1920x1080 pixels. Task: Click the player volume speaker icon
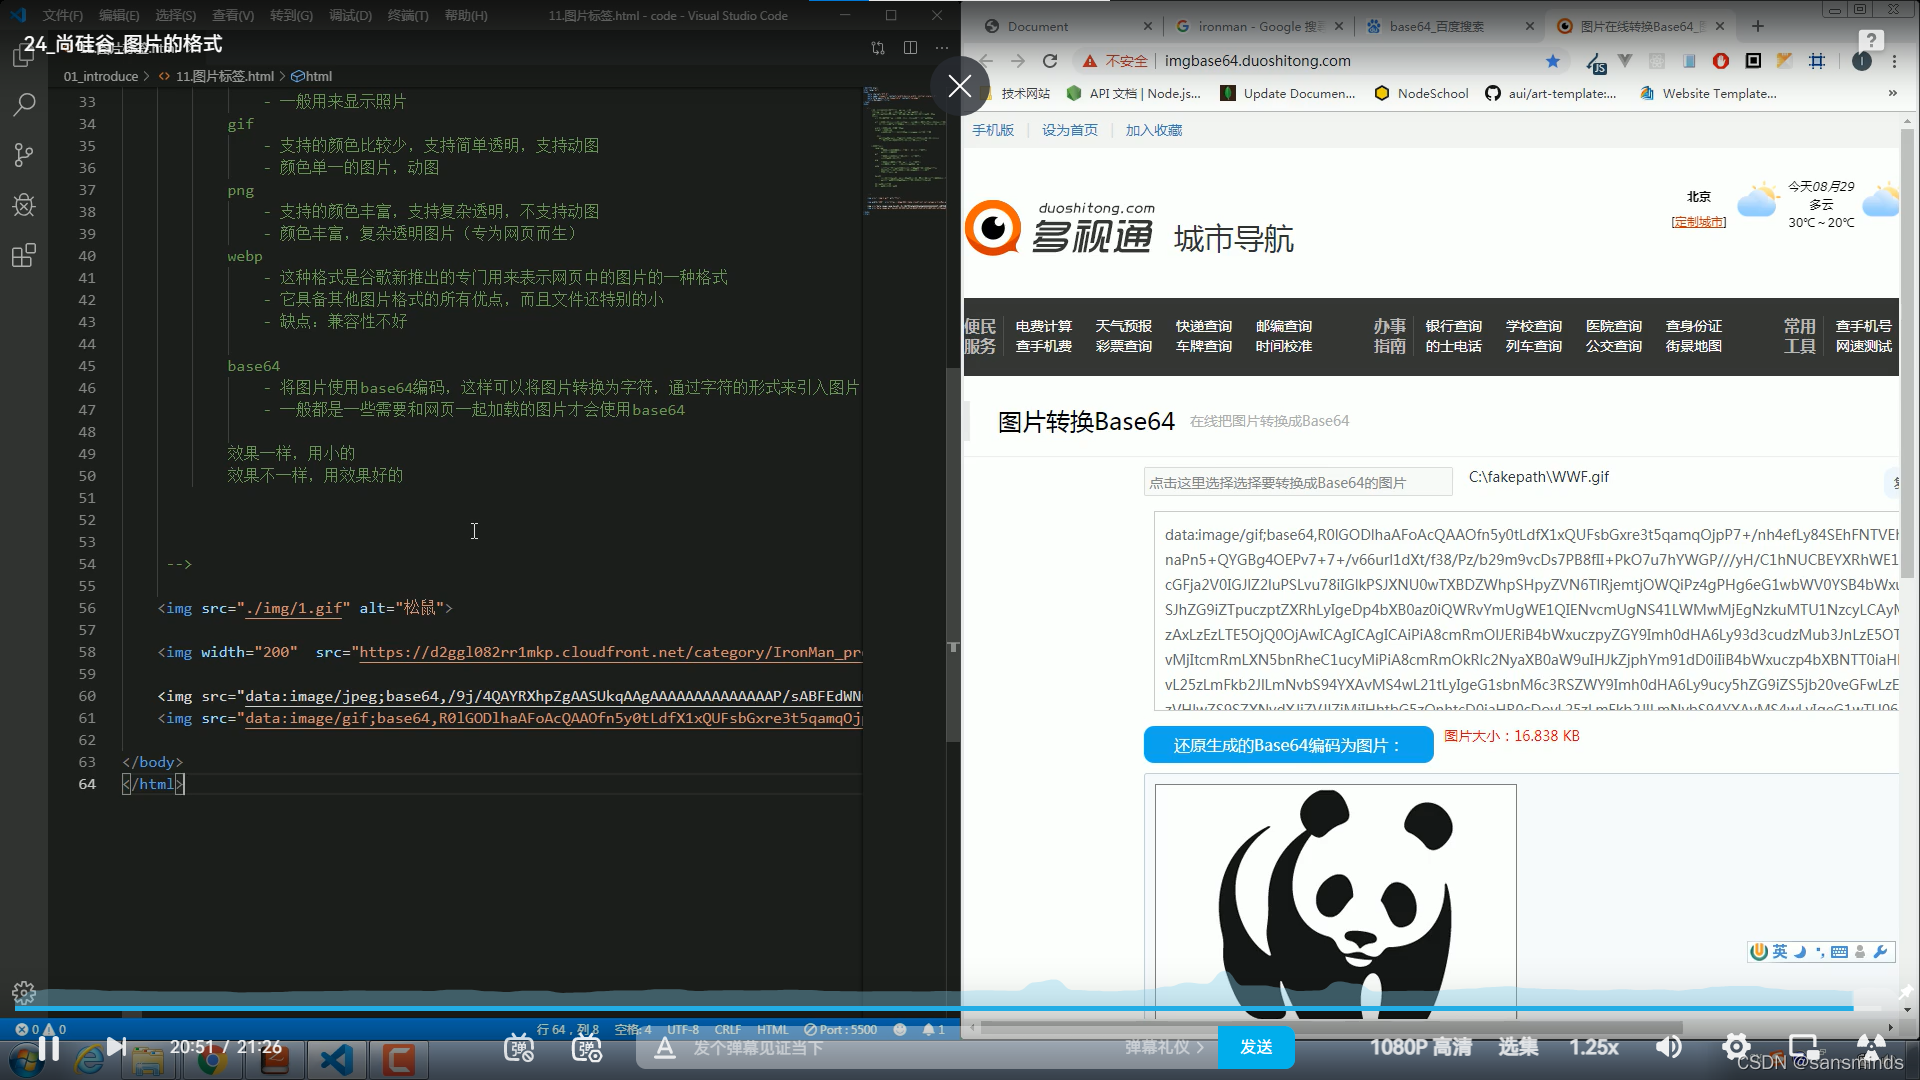click(x=1668, y=1047)
